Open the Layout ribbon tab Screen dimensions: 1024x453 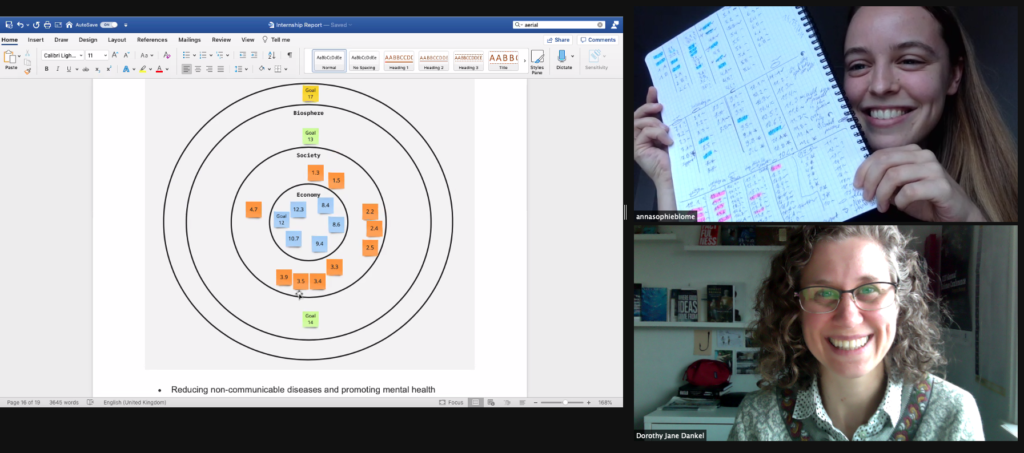[x=117, y=40]
